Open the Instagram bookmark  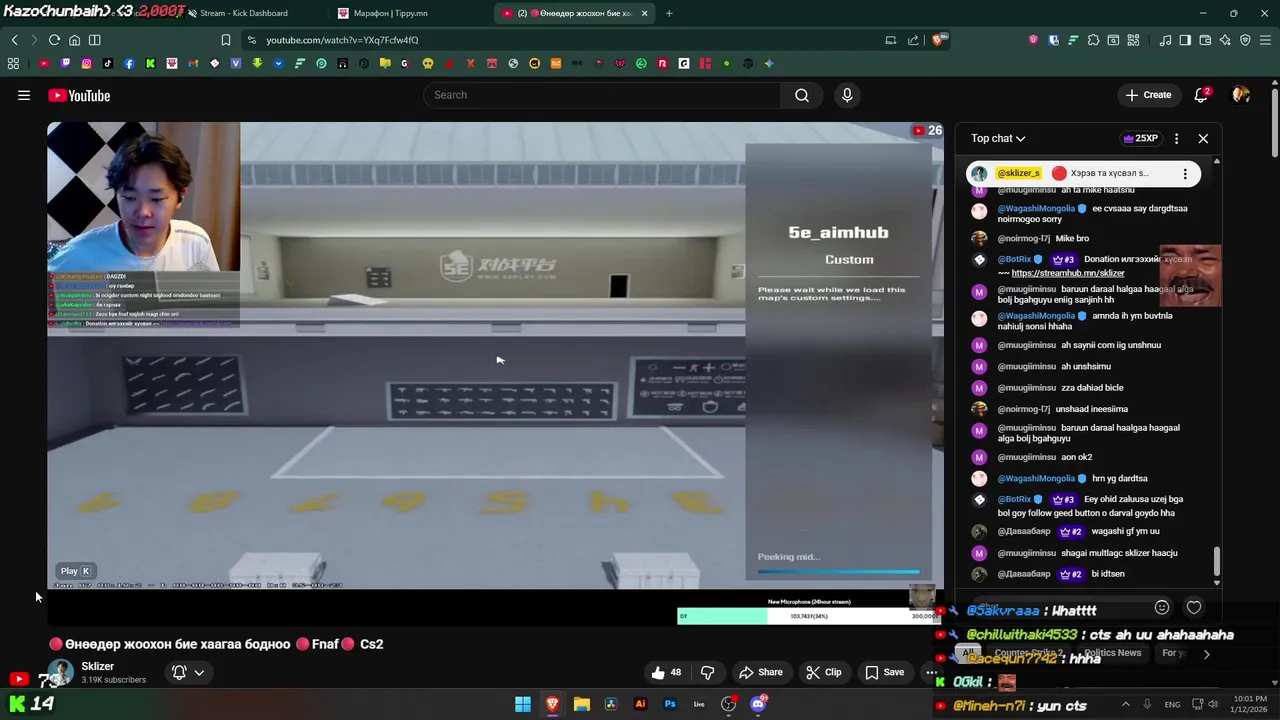point(86,63)
